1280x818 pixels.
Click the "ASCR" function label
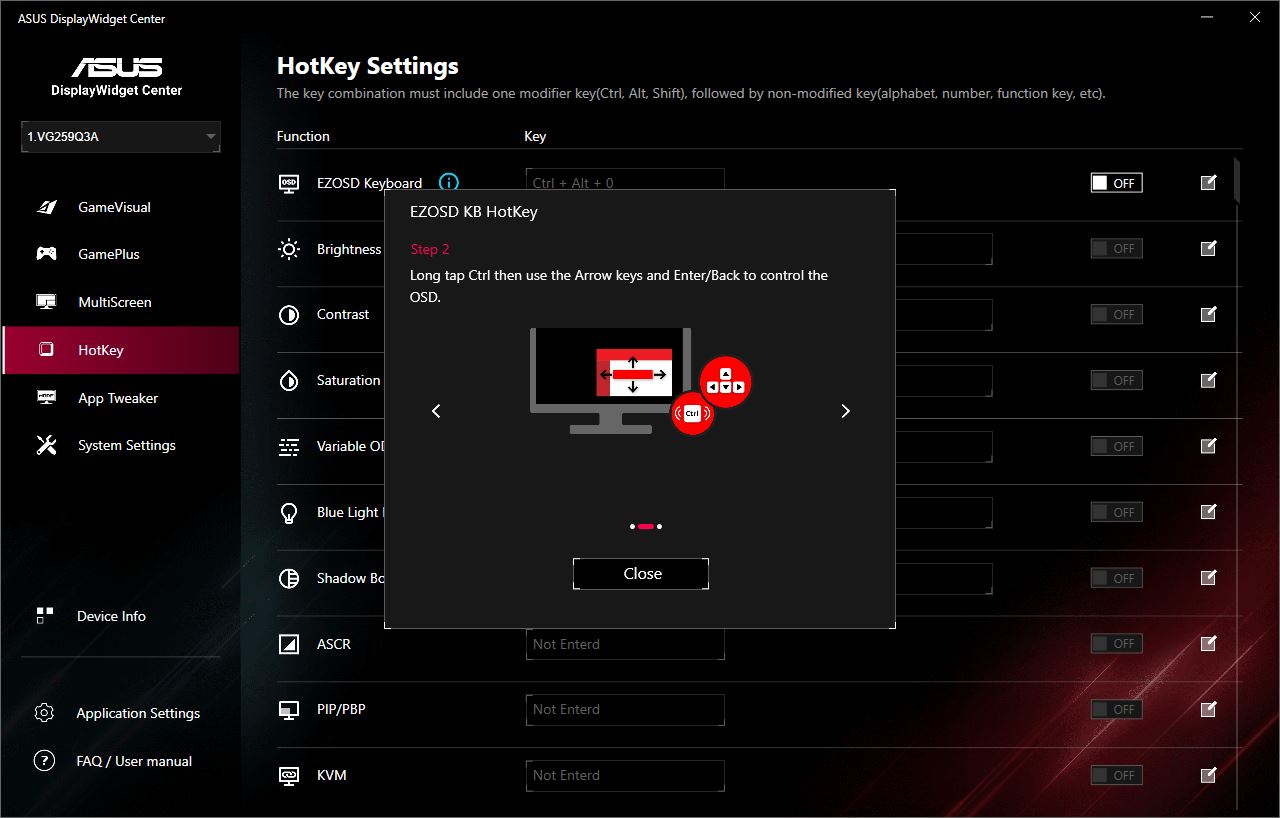334,644
